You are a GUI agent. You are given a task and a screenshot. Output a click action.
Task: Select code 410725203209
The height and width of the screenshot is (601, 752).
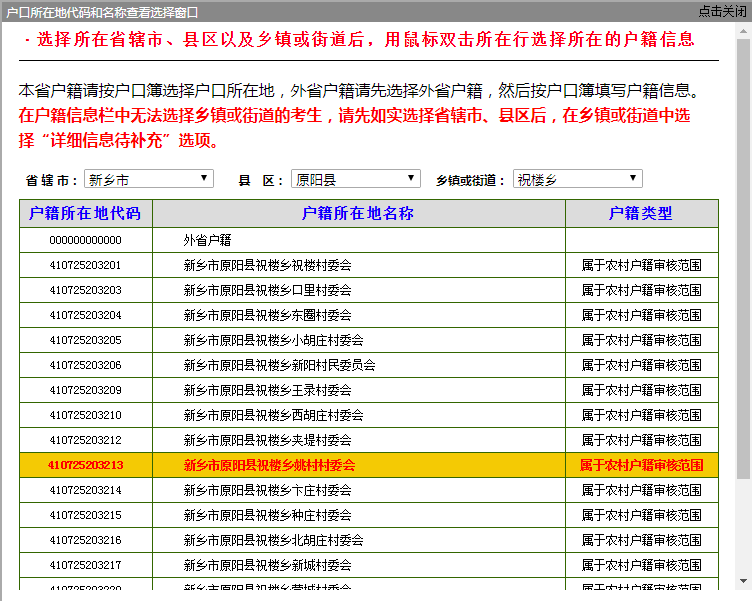(x=86, y=390)
